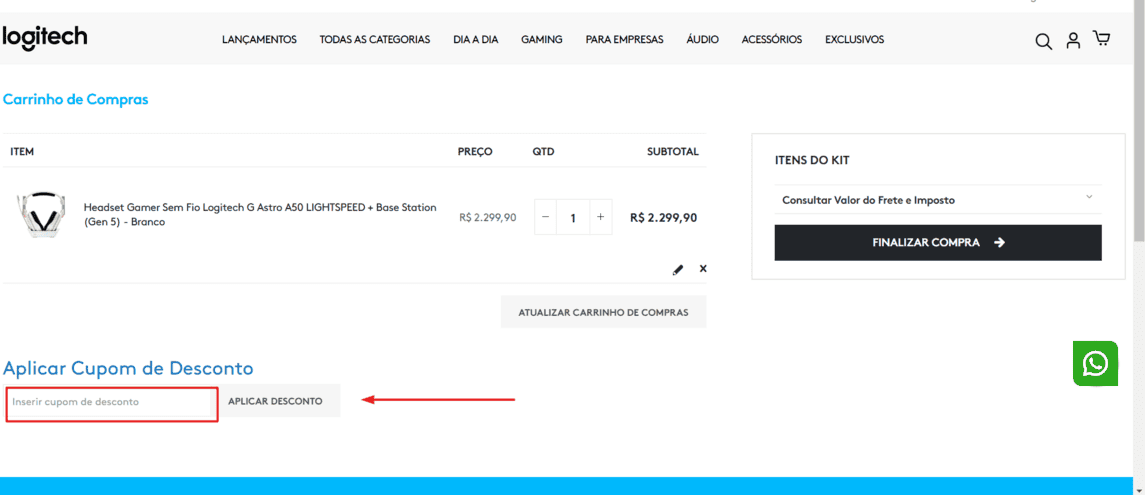Open the shopping cart icon
Viewport: 1145px width, 495px height.
(1101, 38)
